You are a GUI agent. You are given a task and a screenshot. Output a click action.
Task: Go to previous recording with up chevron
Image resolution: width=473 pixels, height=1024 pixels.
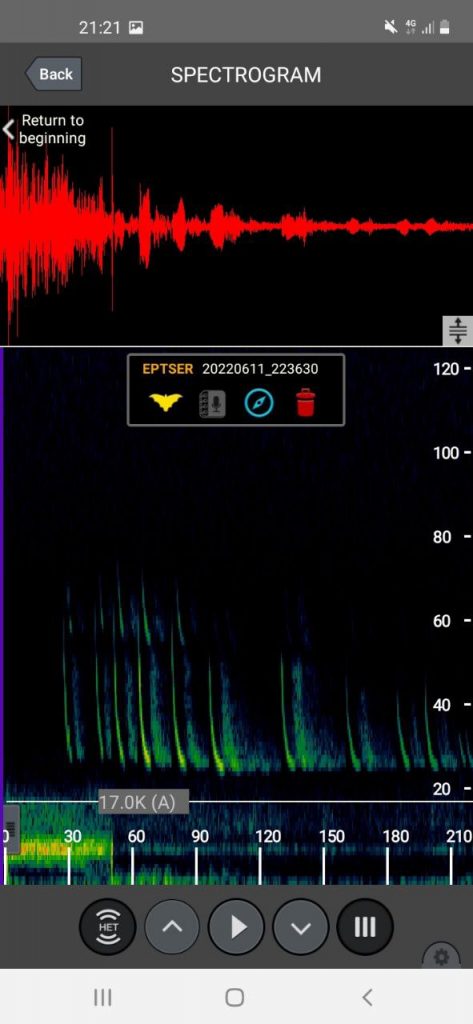pos(172,927)
